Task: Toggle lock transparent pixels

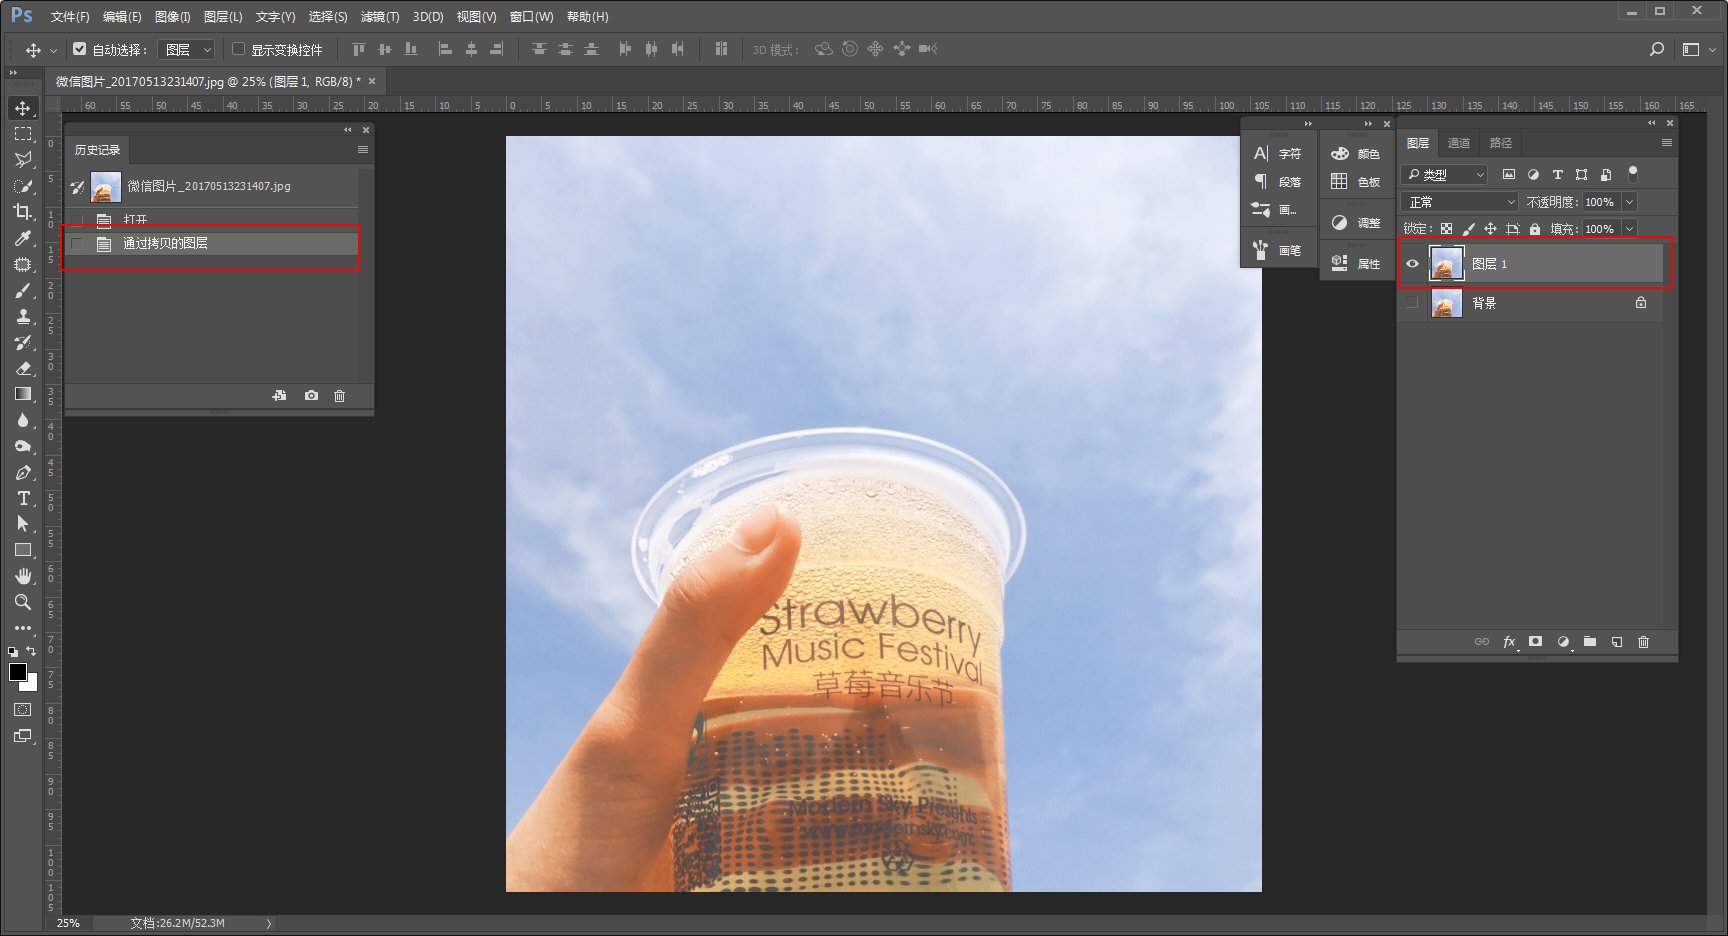Action: point(1446,229)
